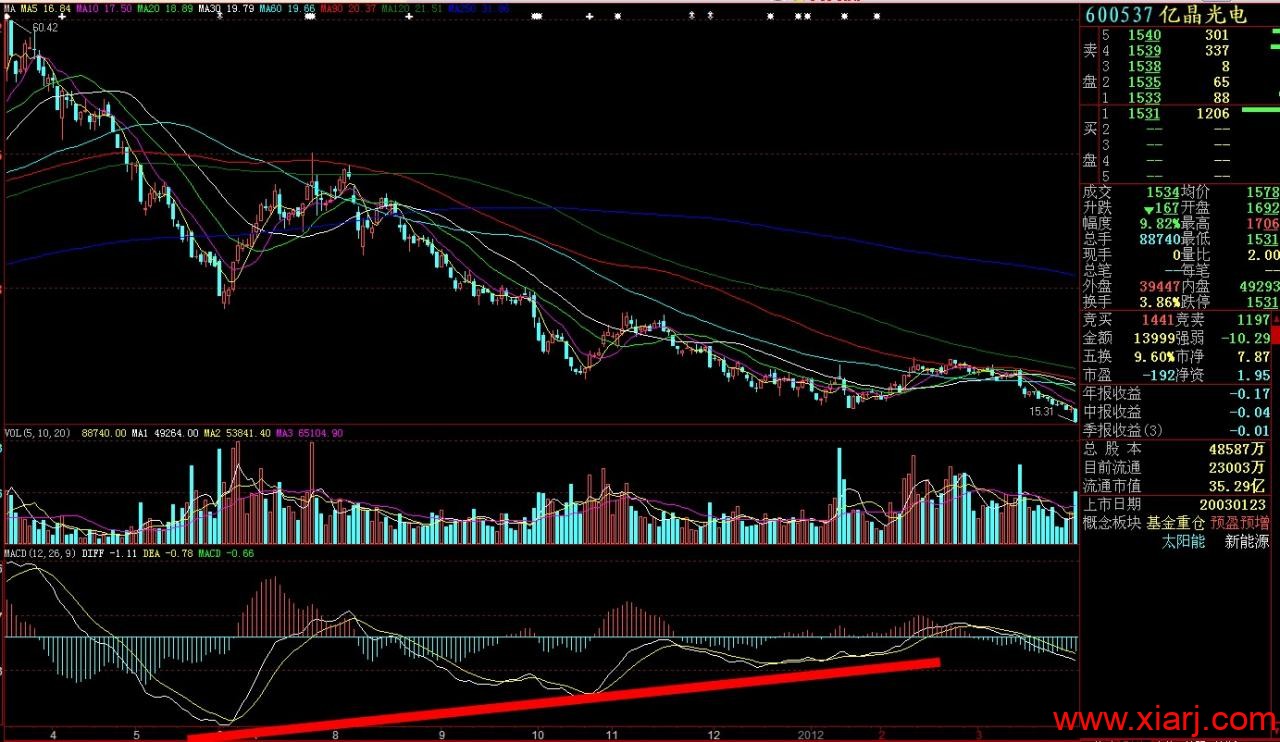1280x742 pixels.
Task: Select sell level 1 price 1533
Action: click(1145, 98)
